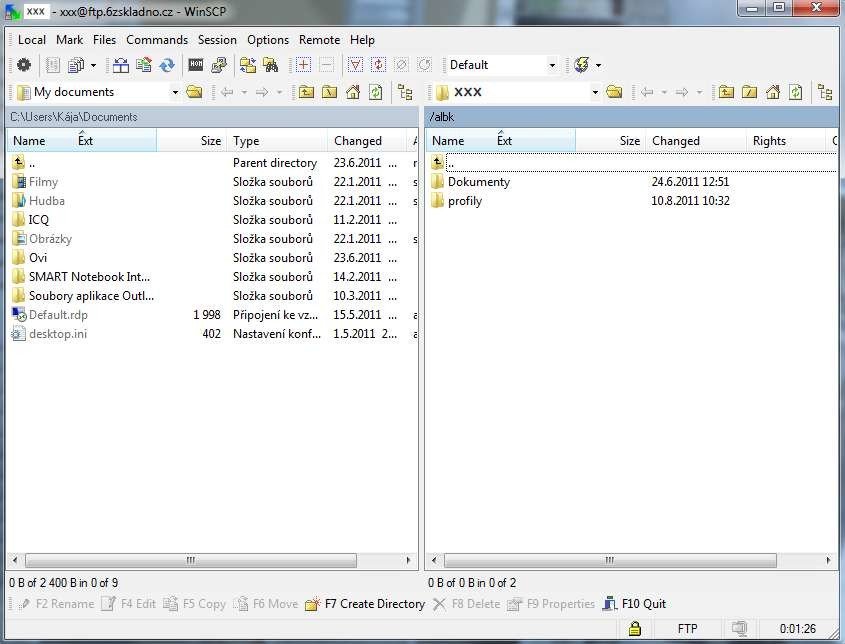The width and height of the screenshot is (845, 644).
Task: Click remote panel horizontal scrollbar thumb
Action: (610, 560)
